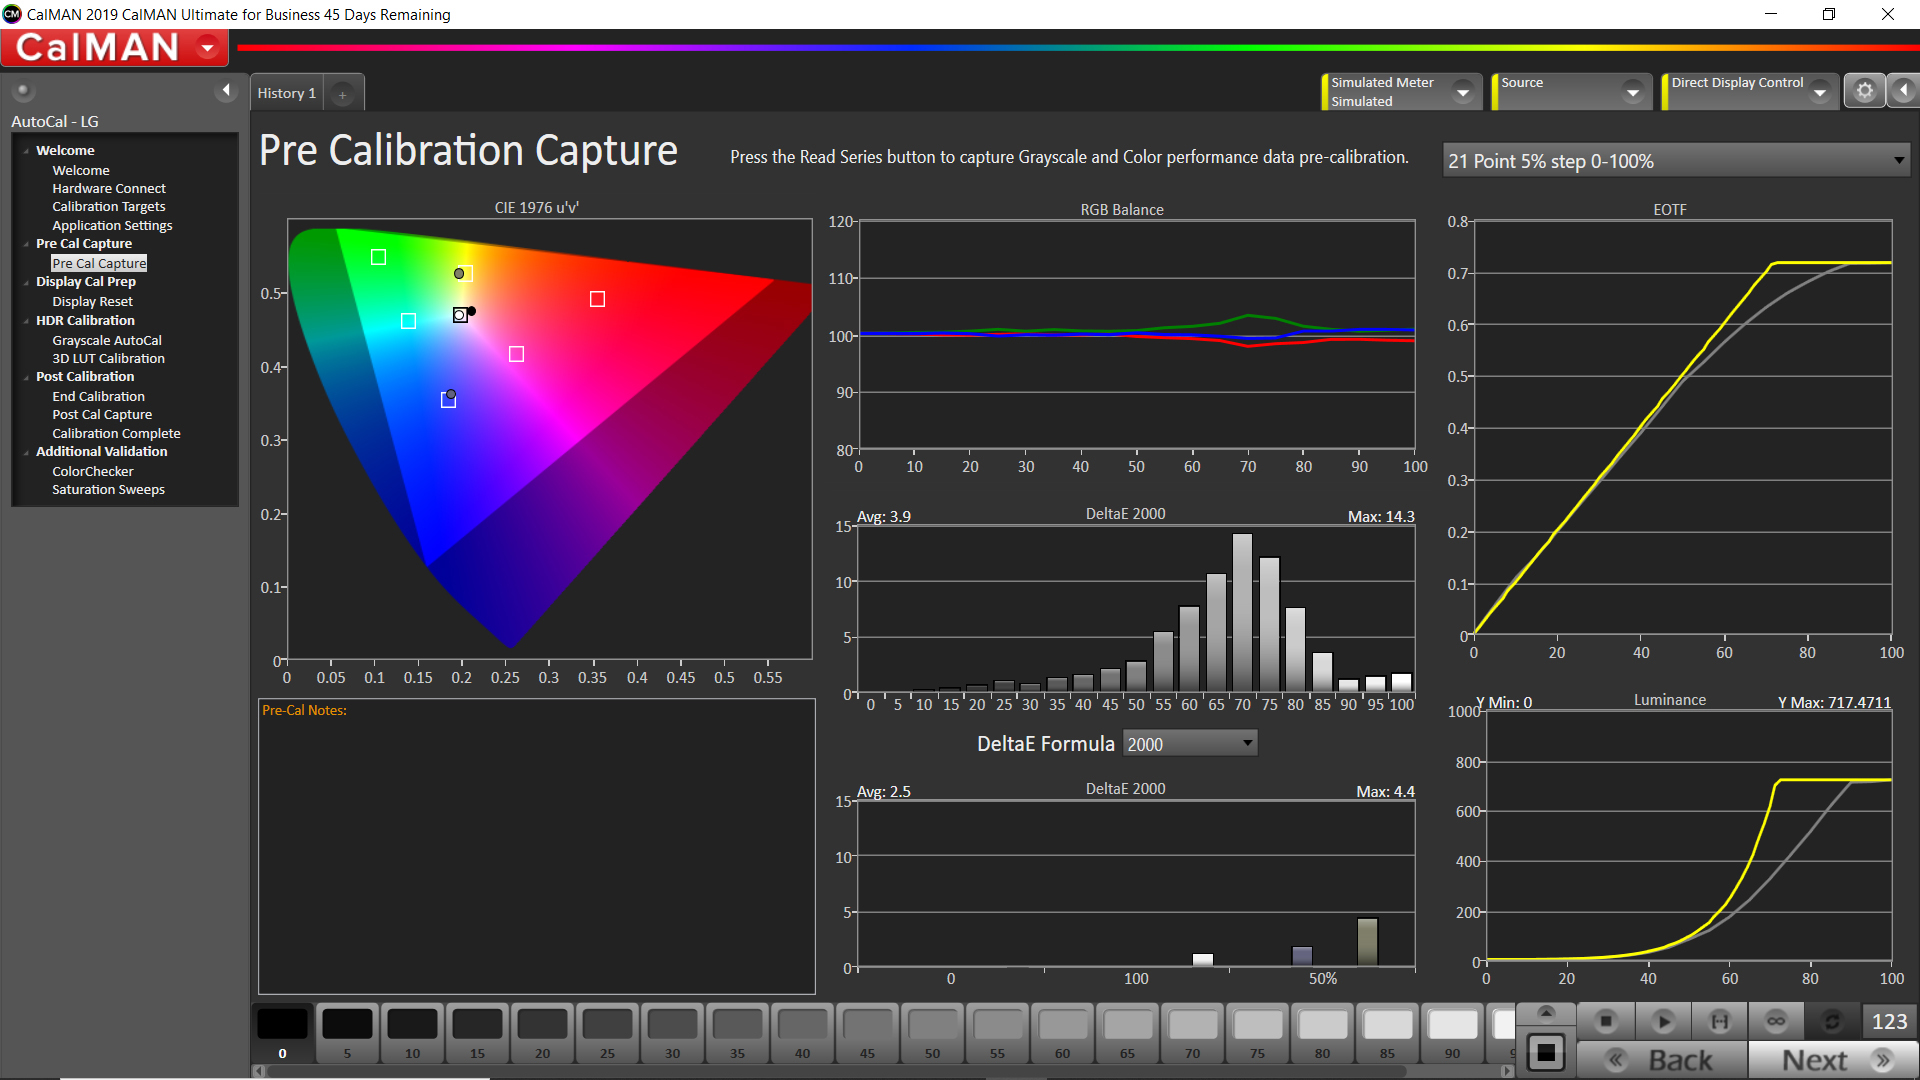Viewport: 1920px width, 1080px height.
Task: Collapse right panel with arrow beside gear
Action: 1904,91
